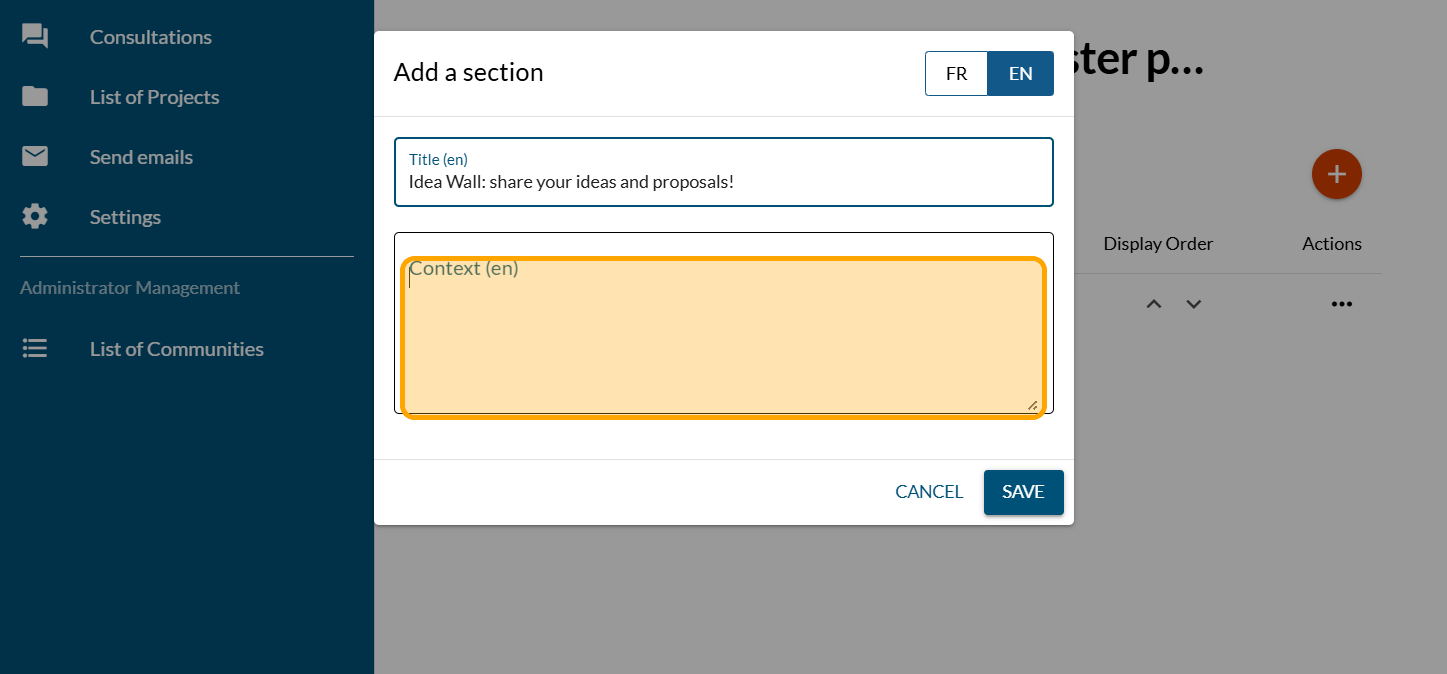Focus the Title (en) input field
This screenshot has width=1447, height=674.
(723, 182)
